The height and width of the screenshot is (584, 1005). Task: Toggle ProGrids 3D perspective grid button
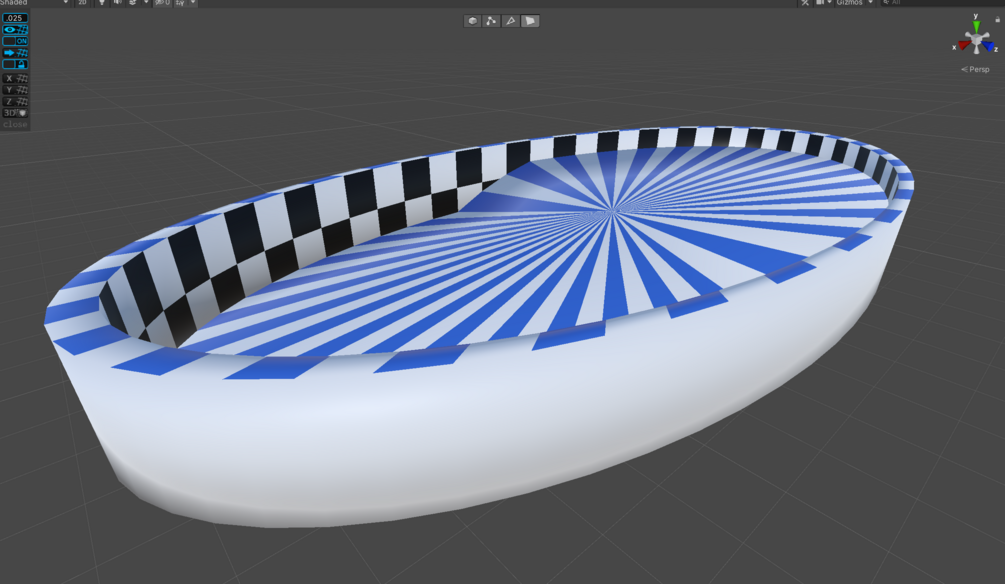pos(15,113)
